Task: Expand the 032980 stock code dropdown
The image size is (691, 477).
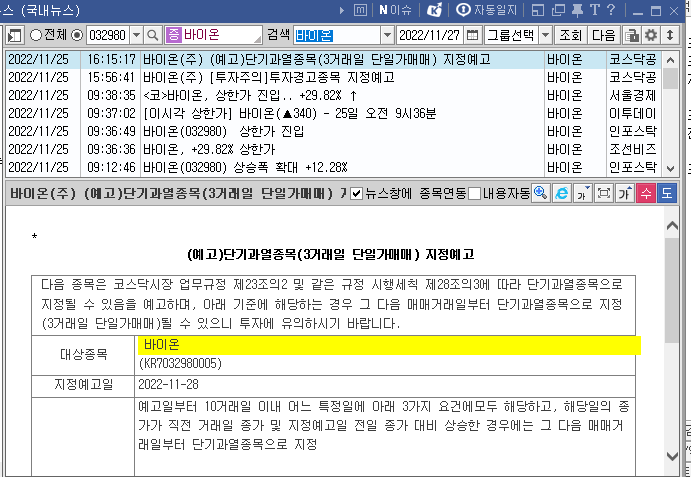Action: [x=136, y=35]
